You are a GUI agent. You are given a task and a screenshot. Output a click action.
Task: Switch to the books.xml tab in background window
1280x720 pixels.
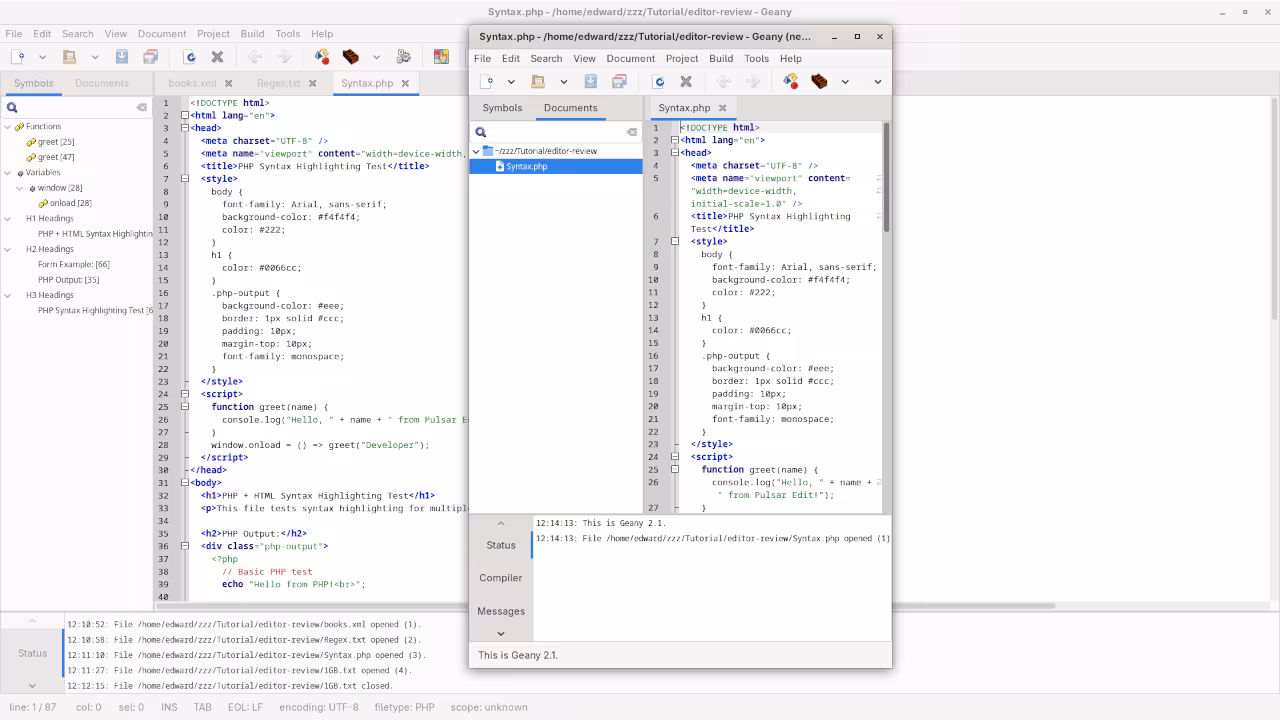pyautogui.click(x=192, y=83)
